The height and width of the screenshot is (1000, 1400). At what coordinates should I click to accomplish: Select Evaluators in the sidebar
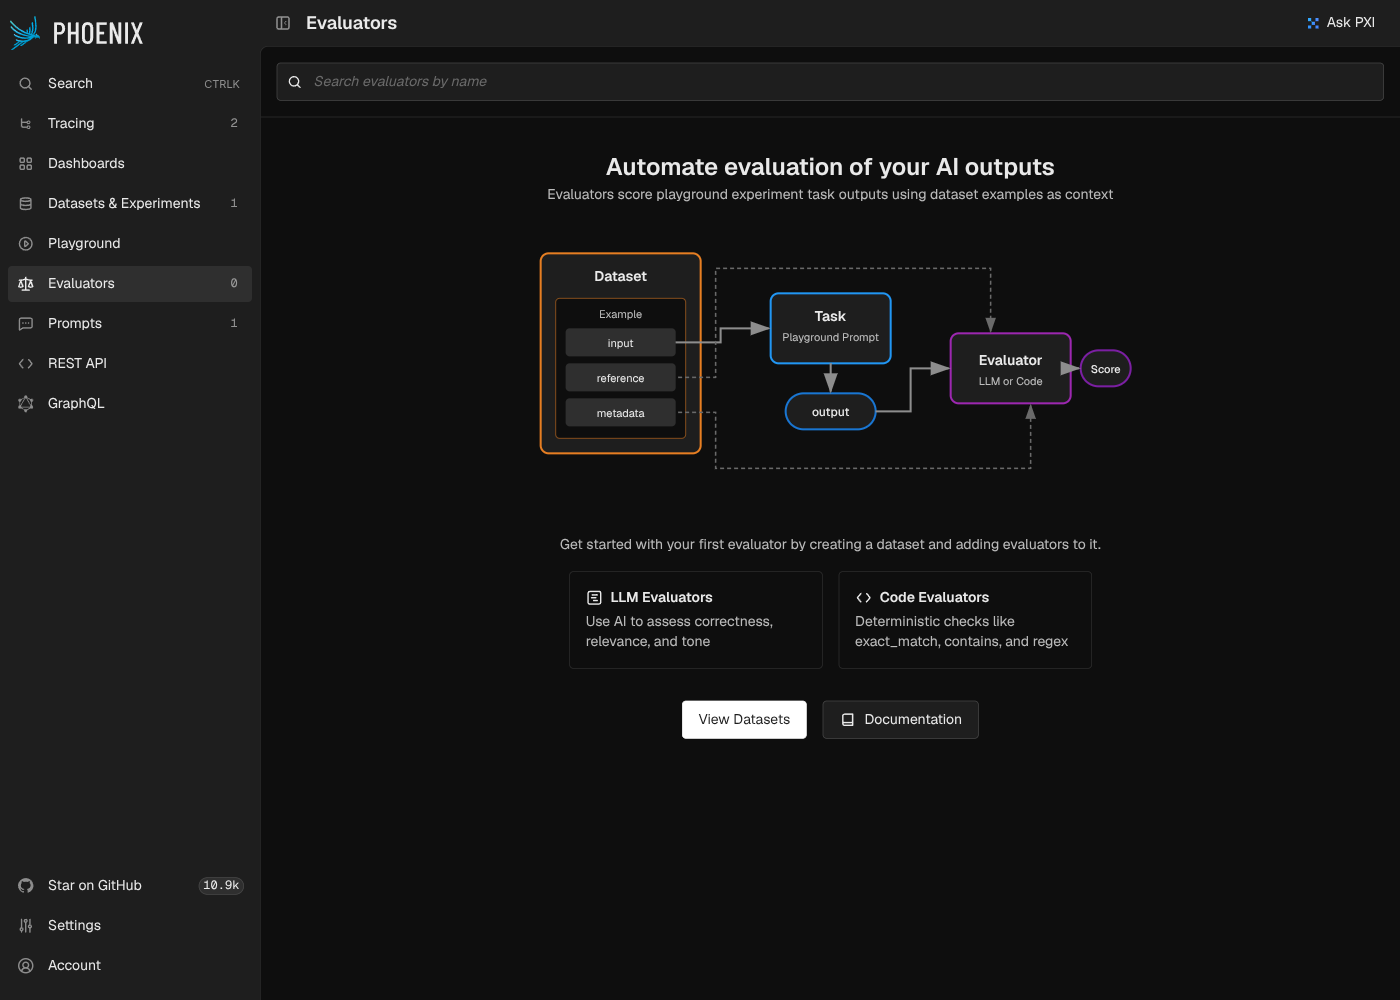[x=130, y=284]
